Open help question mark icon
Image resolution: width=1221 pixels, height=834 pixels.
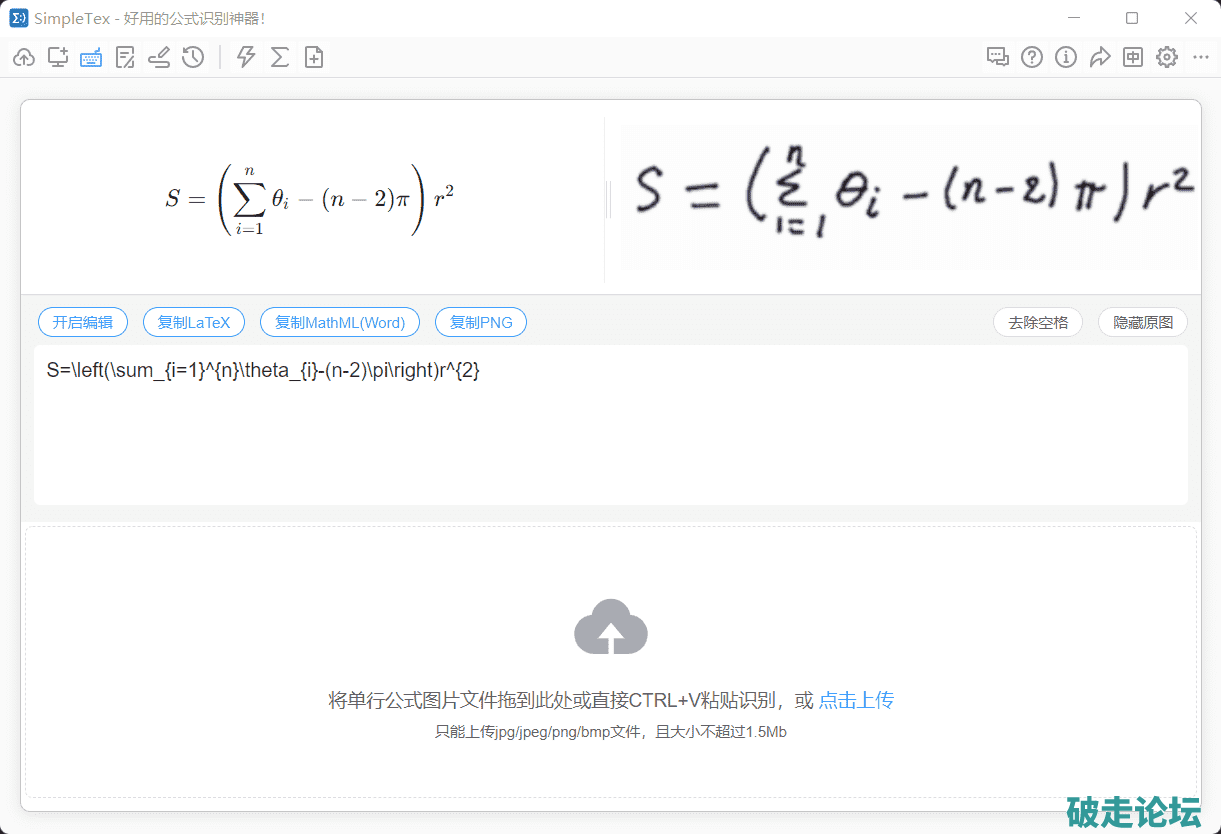pyautogui.click(x=1032, y=58)
